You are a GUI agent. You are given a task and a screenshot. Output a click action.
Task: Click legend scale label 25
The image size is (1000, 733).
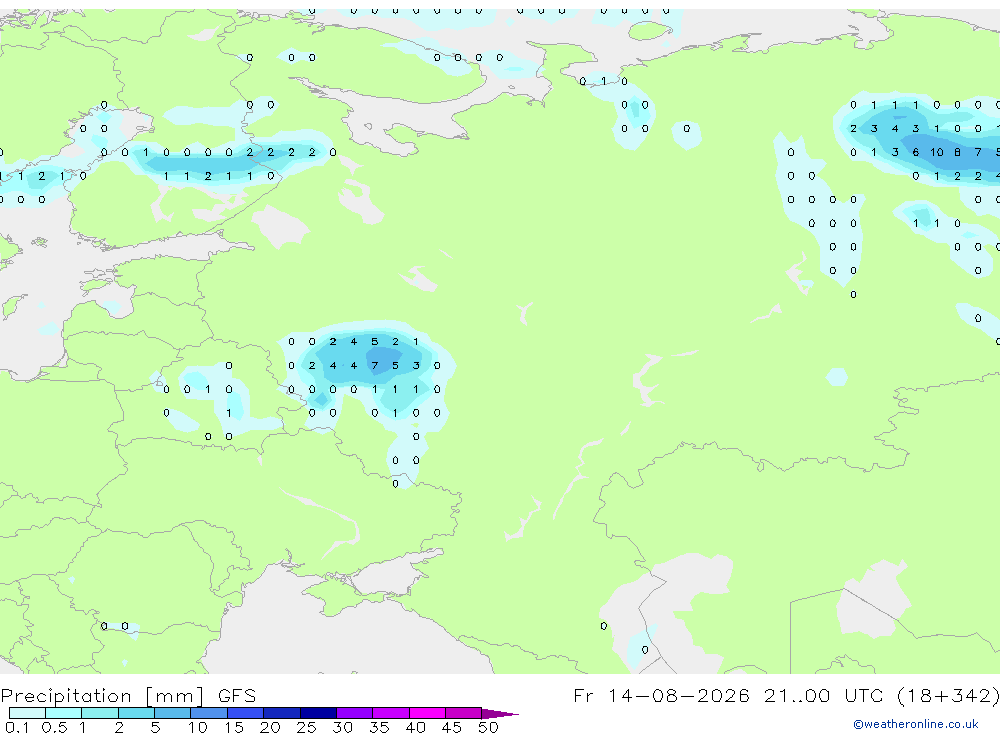point(306,727)
